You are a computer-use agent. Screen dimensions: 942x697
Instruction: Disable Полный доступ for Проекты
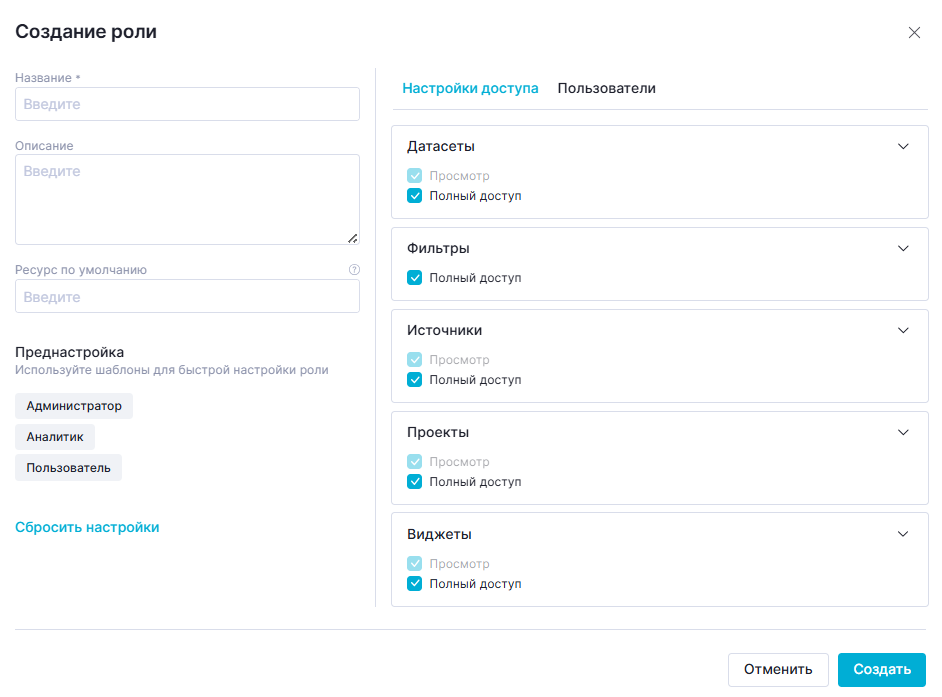point(415,482)
